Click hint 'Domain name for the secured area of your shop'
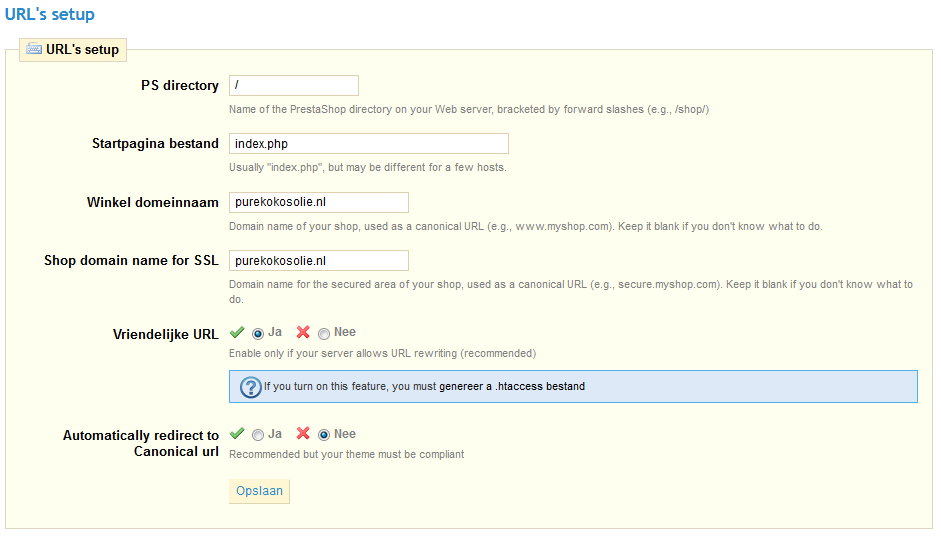The image size is (941, 541). (x=571, y=292)
